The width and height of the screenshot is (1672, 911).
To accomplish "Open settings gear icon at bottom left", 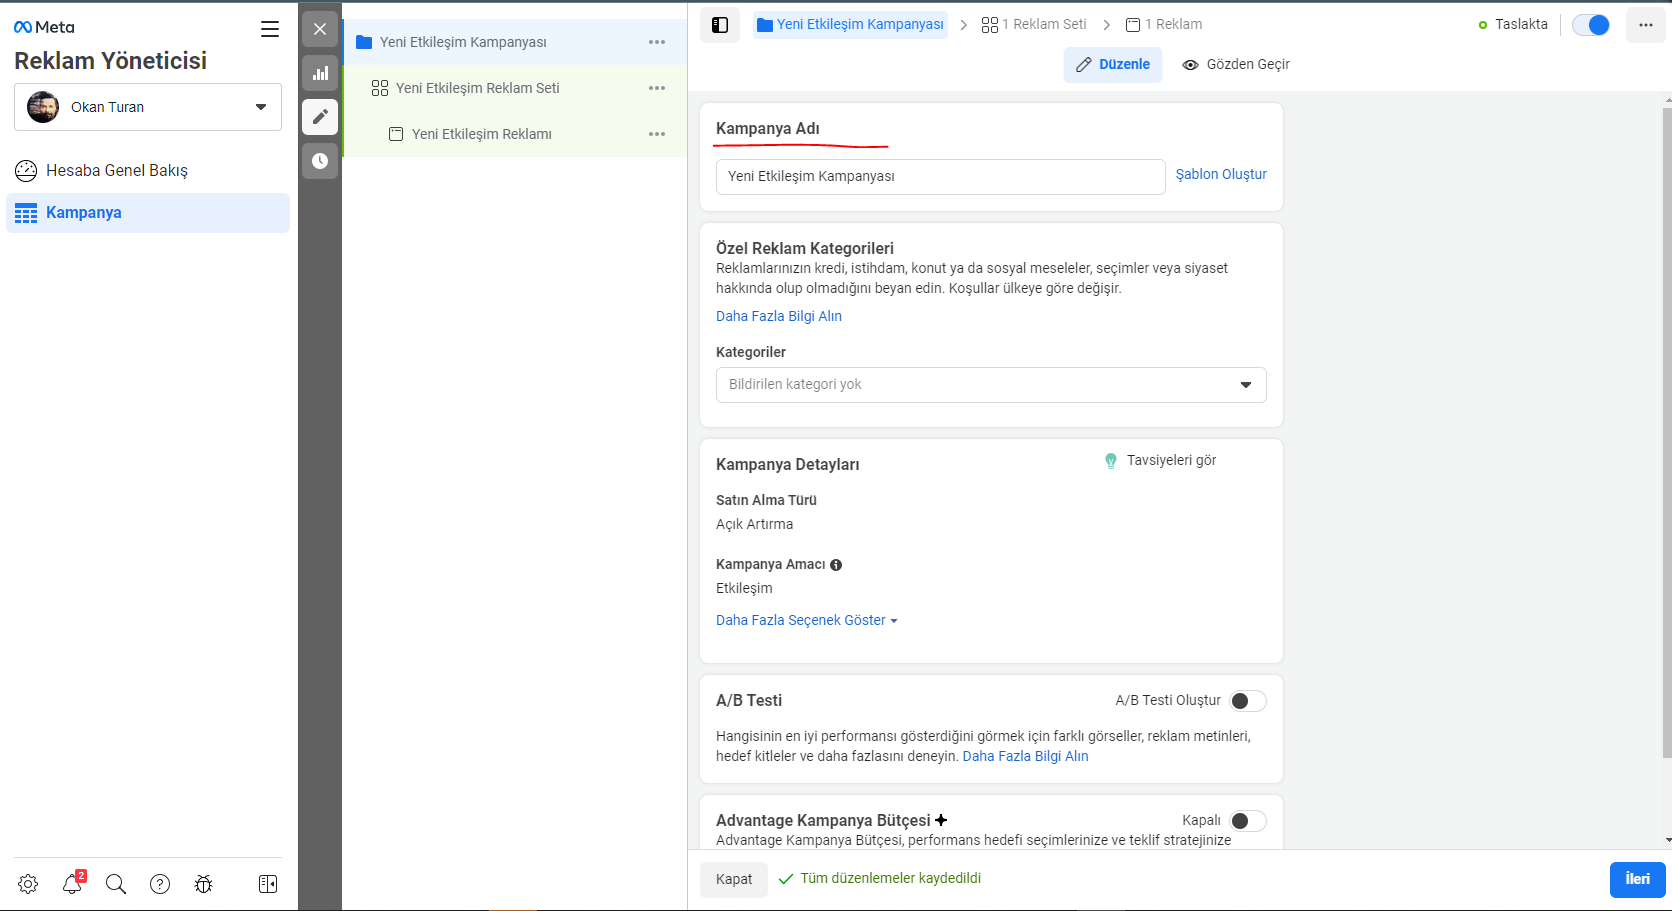I will [x=28, y=884].
